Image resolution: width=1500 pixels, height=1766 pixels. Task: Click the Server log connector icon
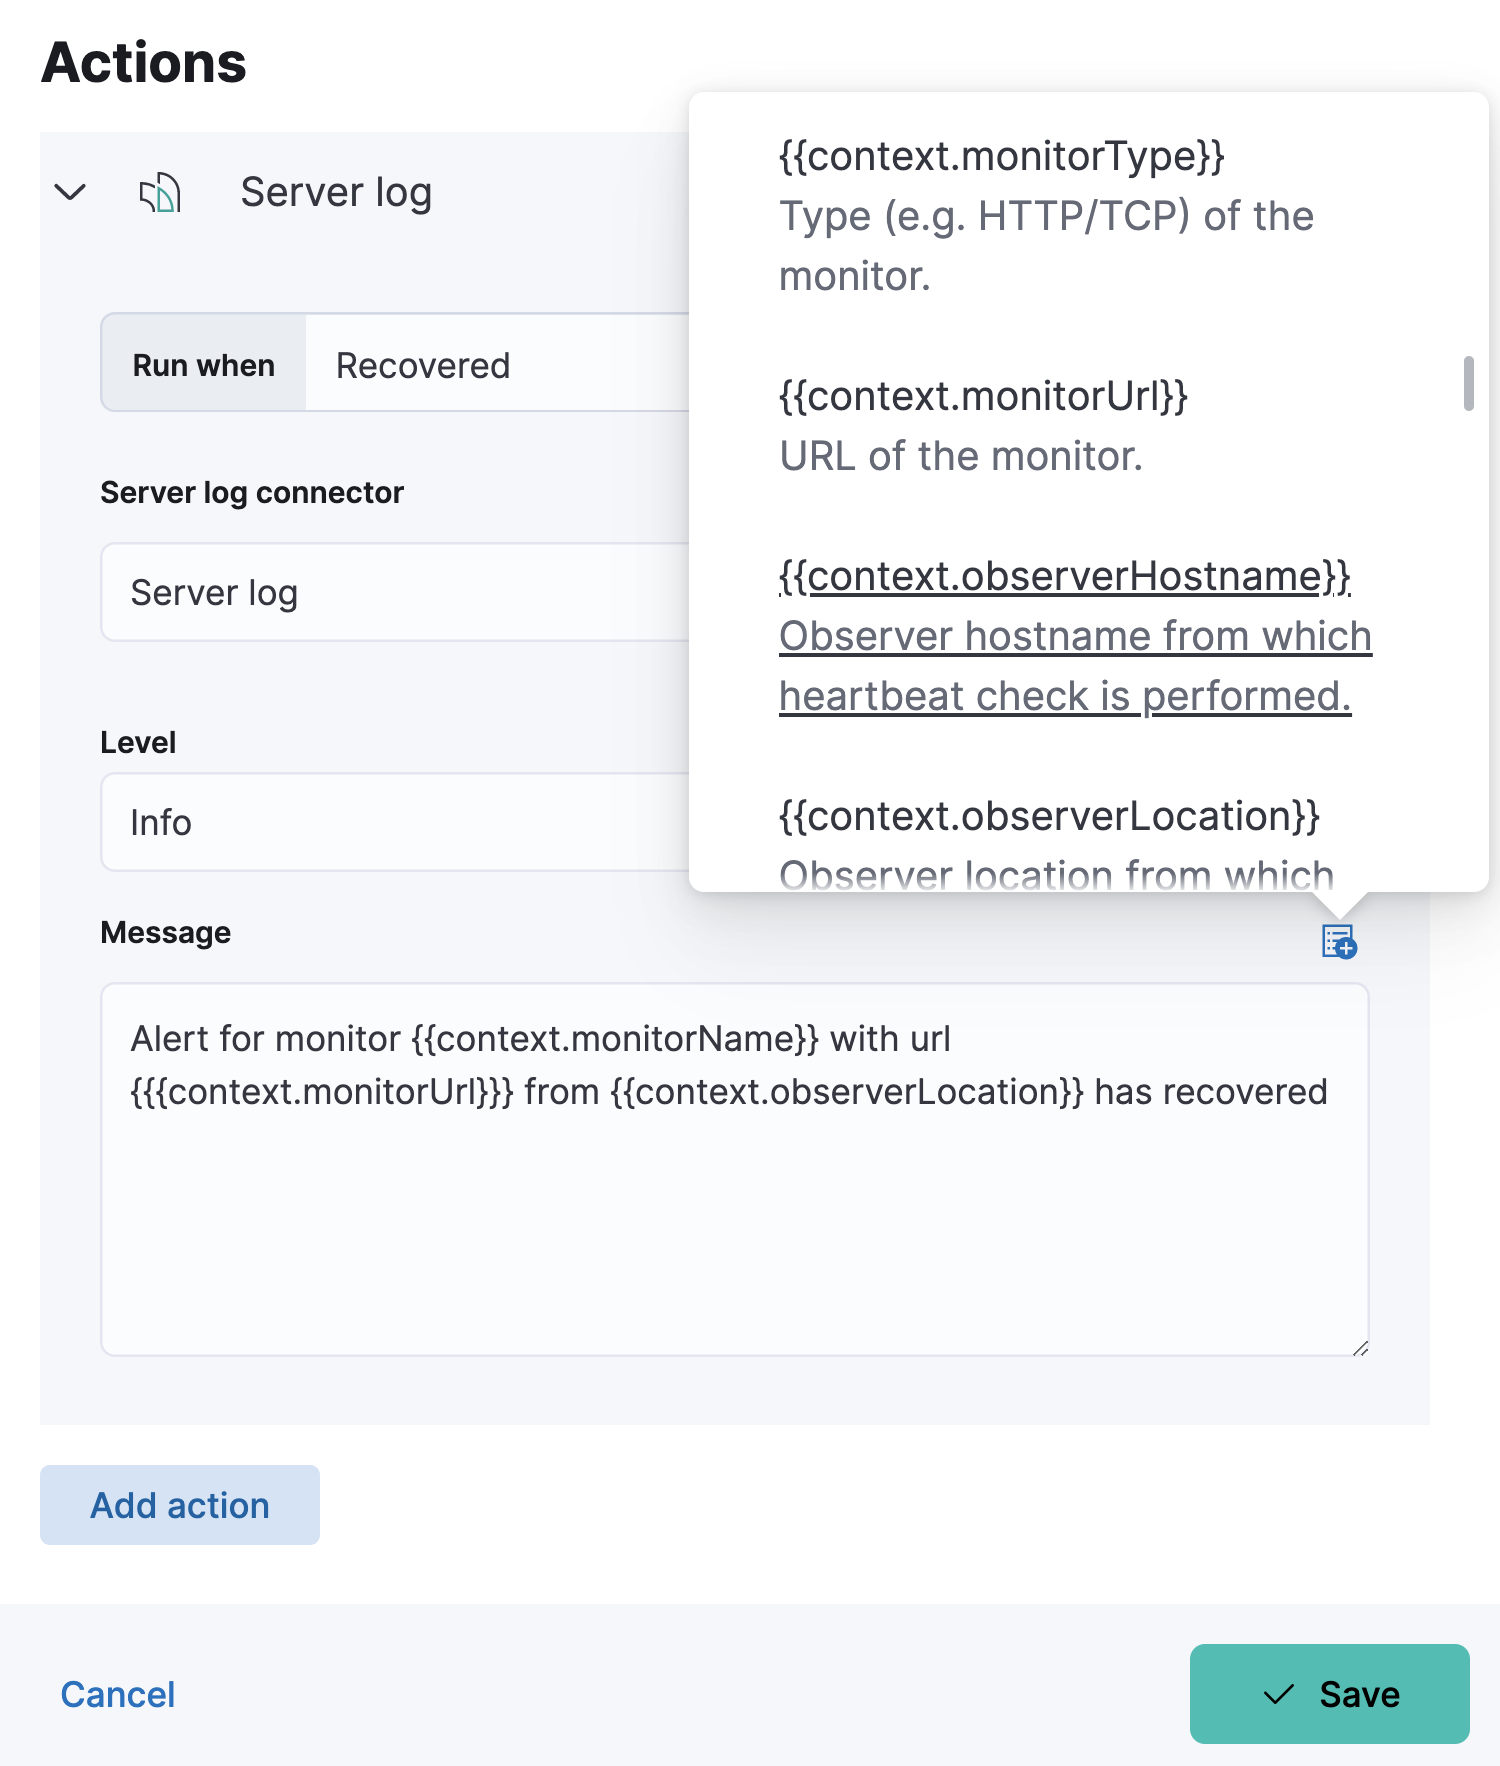point(160,192)
